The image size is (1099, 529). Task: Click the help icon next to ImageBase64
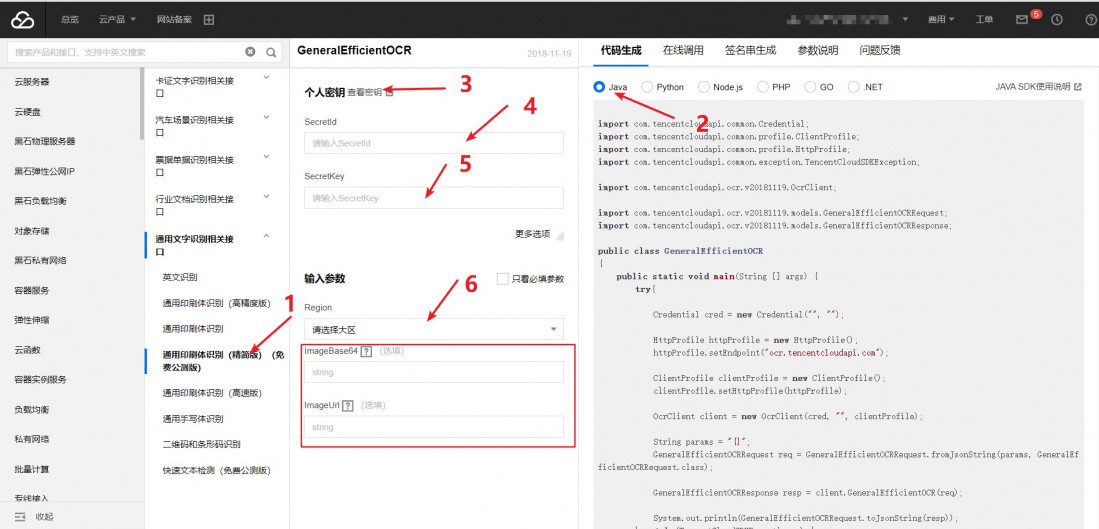click(366, 351)
